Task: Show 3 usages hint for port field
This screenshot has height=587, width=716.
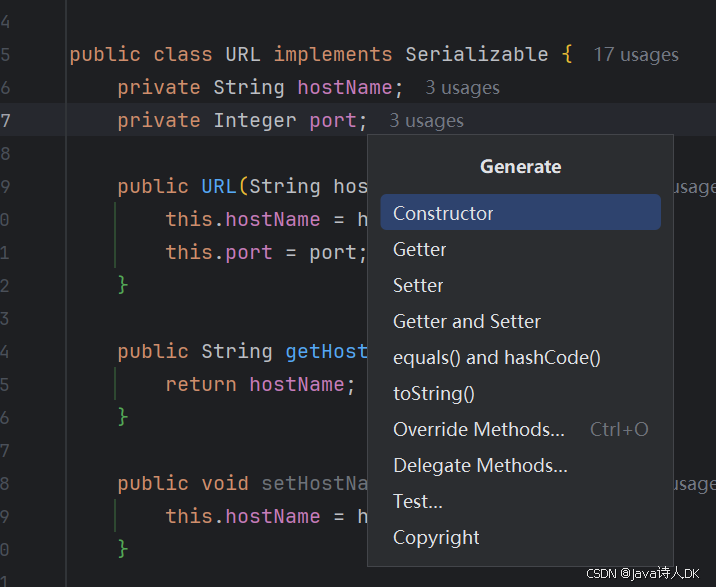Action: point(426,121)
